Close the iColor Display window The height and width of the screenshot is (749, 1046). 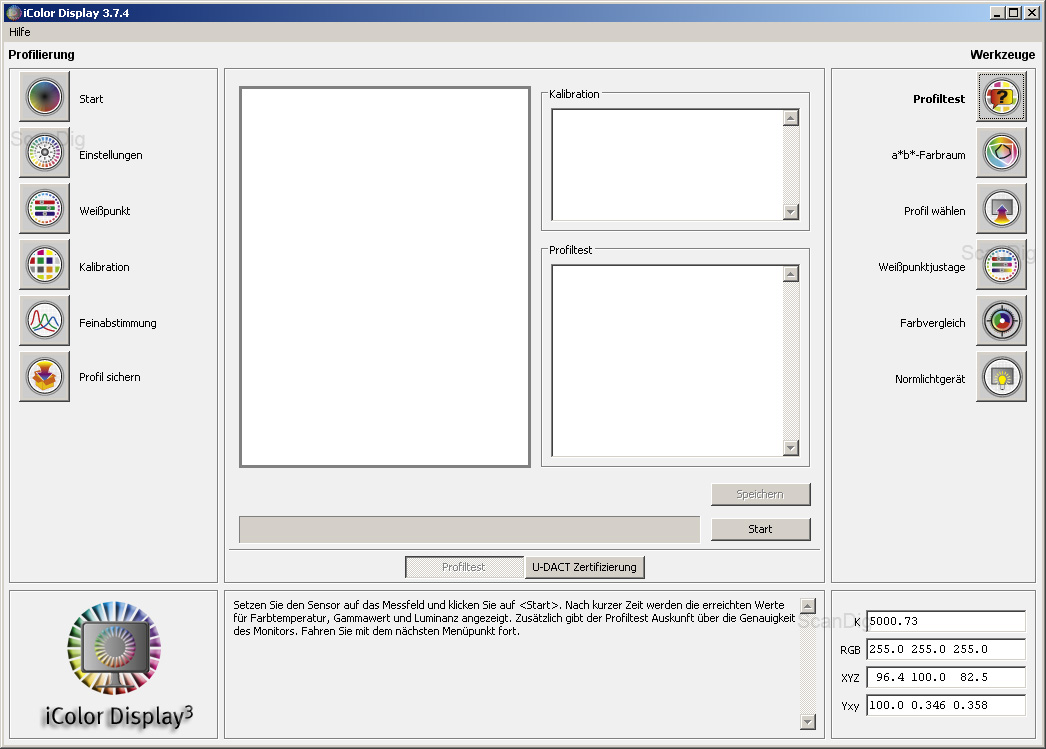pos(1031,13)
